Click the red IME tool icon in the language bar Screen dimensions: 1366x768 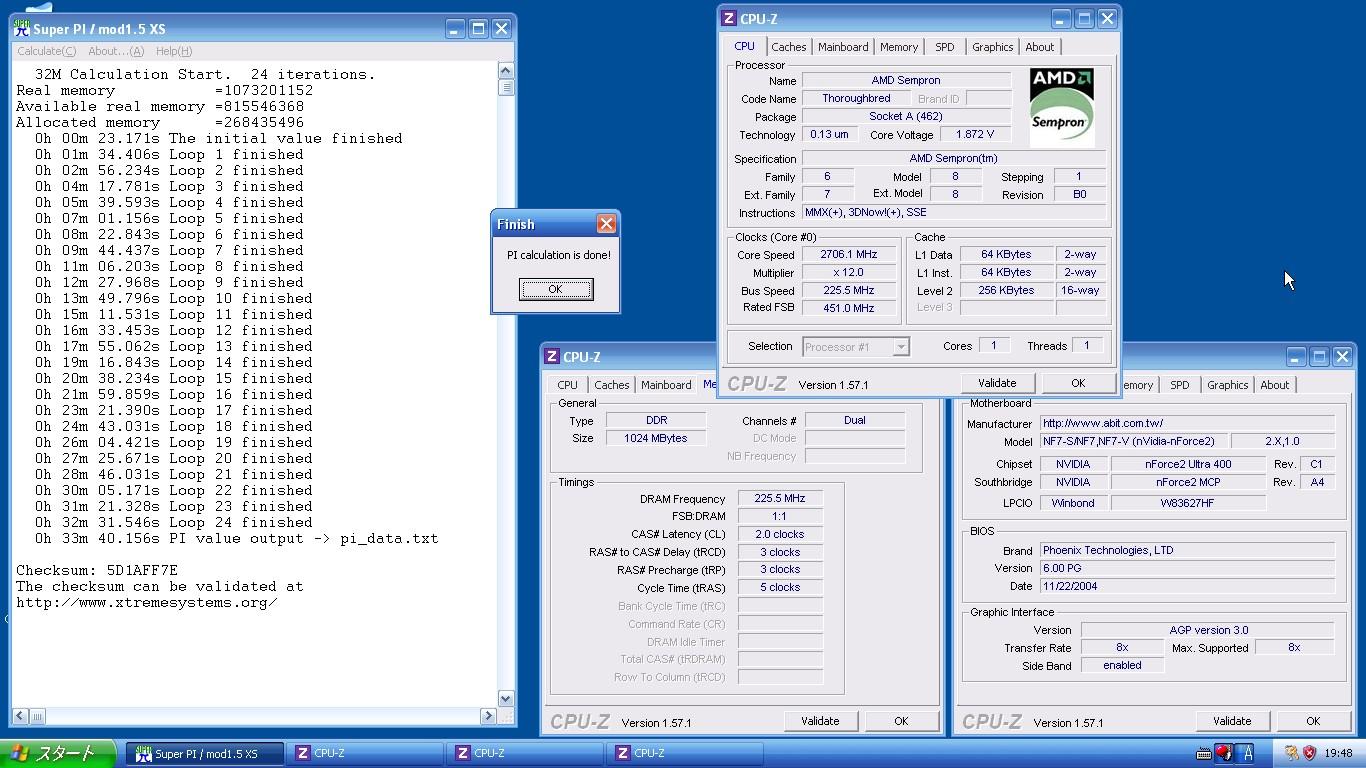pyautogui.click(x=1224, y=754)
